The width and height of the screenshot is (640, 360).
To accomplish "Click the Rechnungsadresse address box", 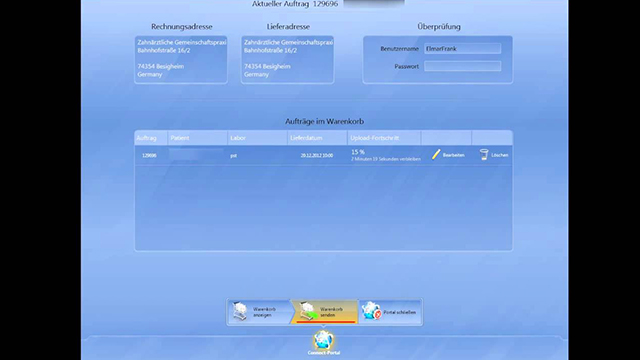I will coord(181,60).
